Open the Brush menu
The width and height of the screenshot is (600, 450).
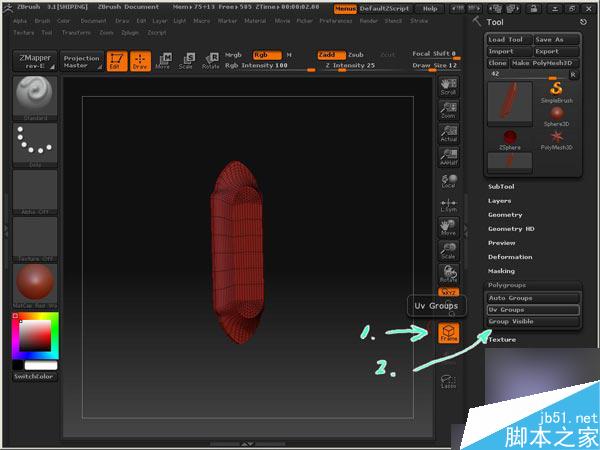42,21
